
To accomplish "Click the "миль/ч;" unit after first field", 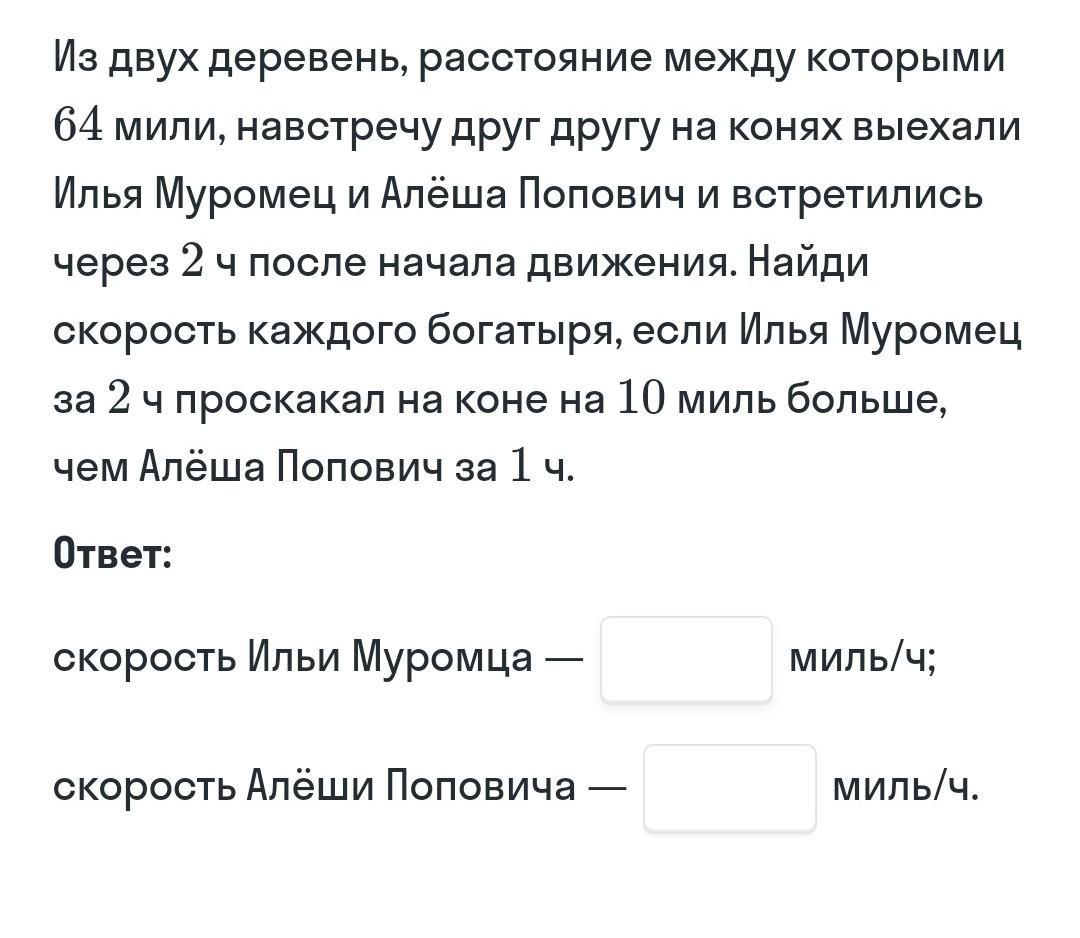I will (x=862, y=658).
